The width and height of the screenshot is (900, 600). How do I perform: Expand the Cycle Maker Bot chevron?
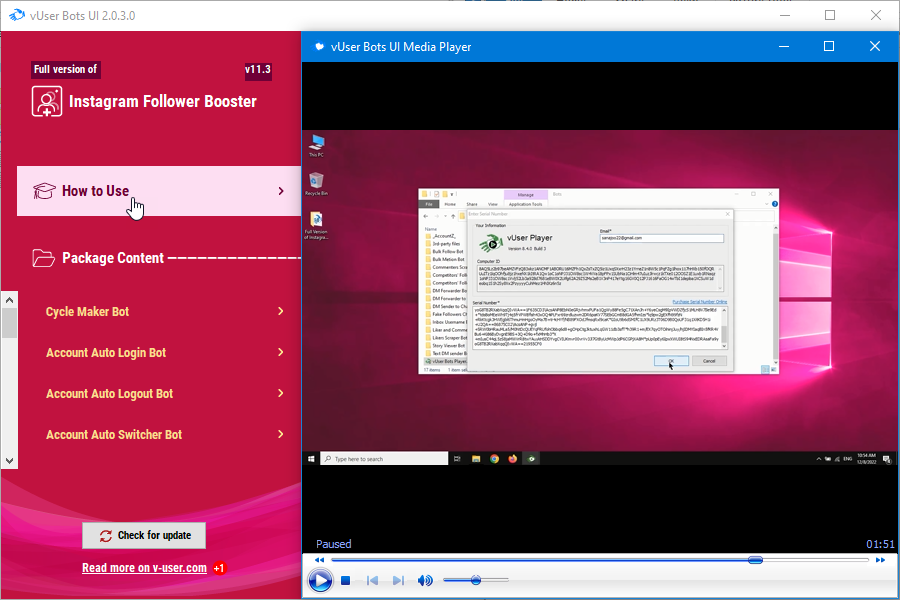point(281,311)
